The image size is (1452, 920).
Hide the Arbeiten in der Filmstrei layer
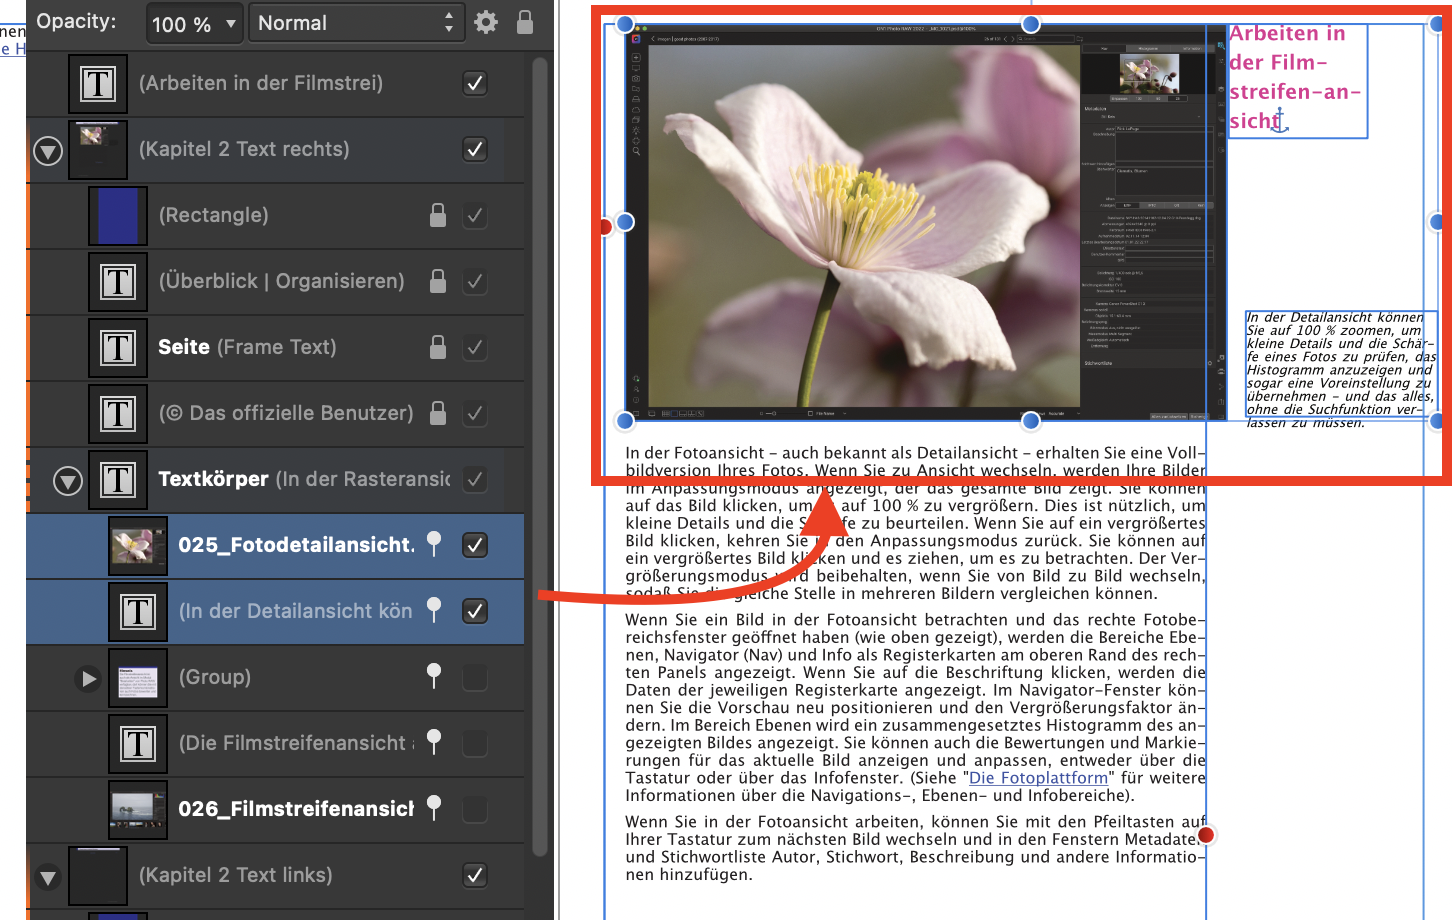[475, 83]
